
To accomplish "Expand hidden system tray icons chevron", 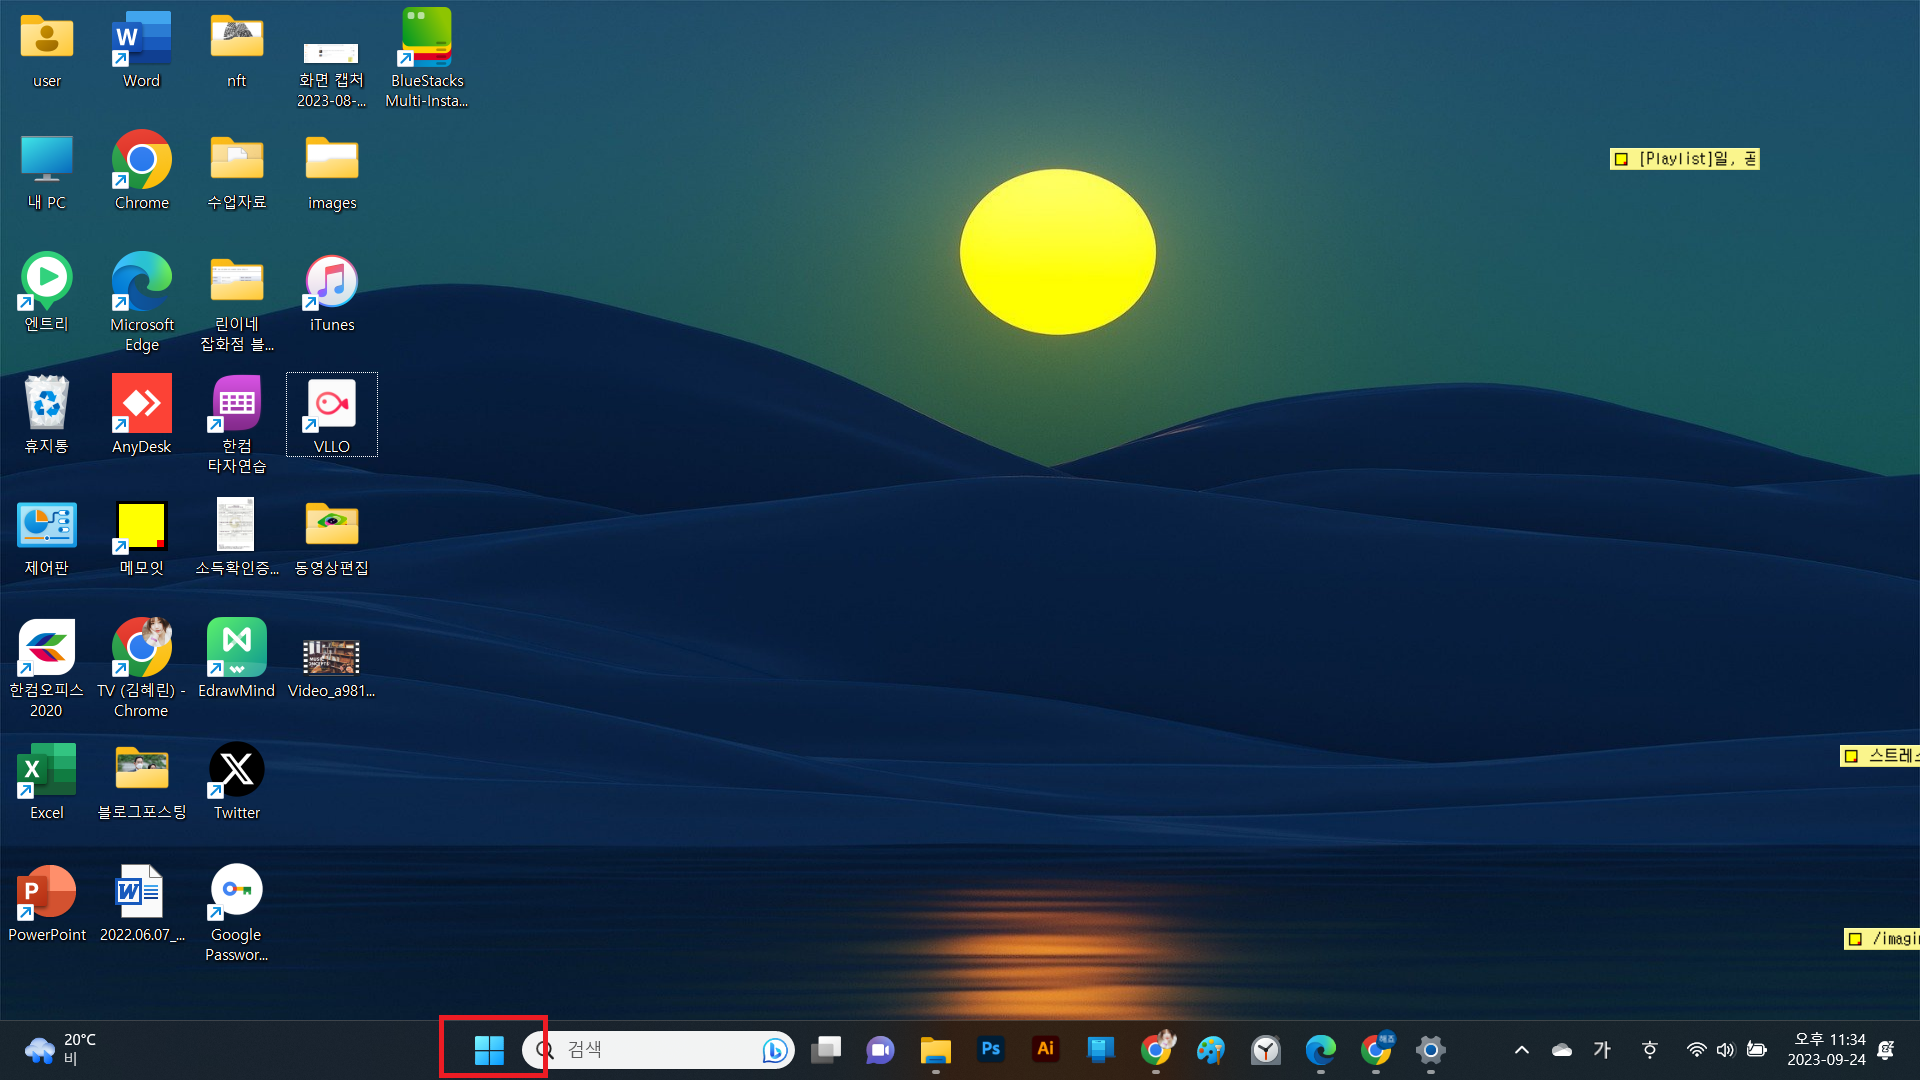I will pyautogui.click(x=1521, y=1050).
